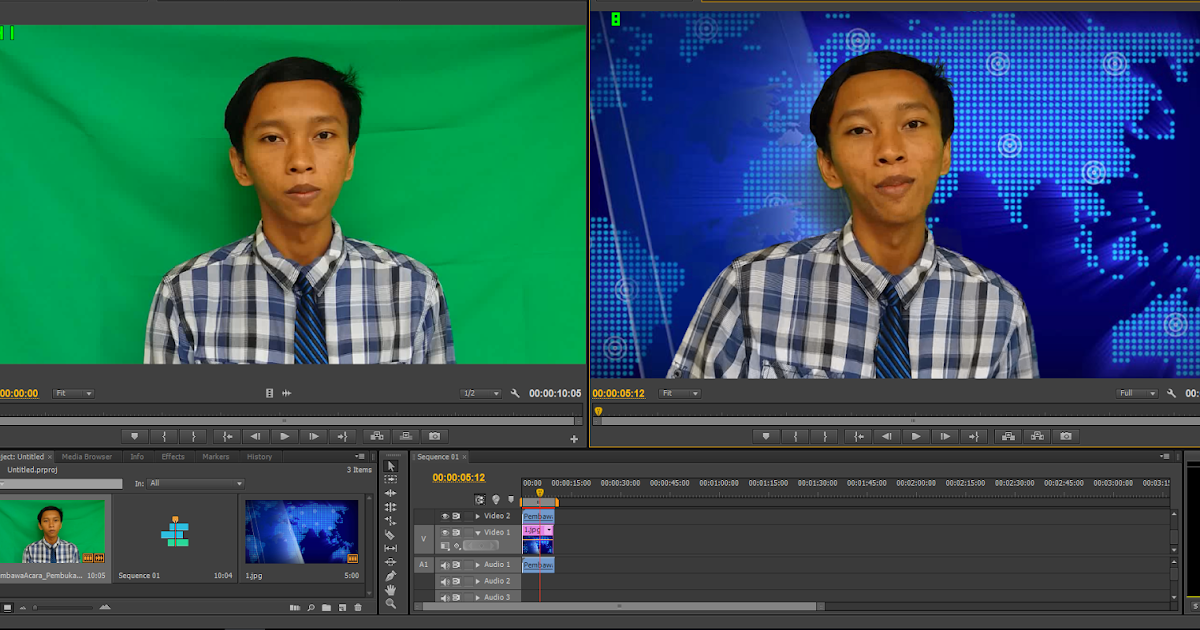Toggle Audio 1 sync lock
Viewport: 1200px width, 630px height.
(457, 565)
